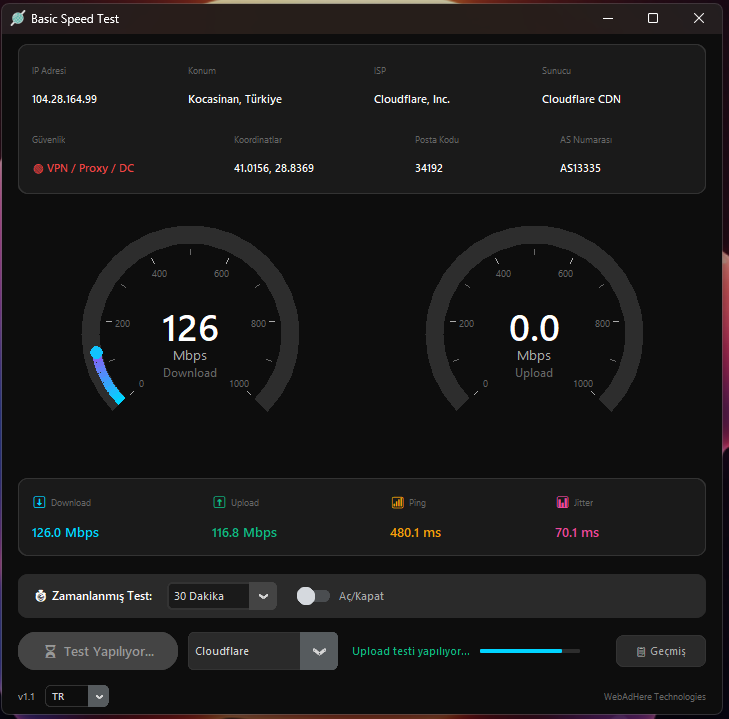
Task: Toggle the Aç/Kapat scheduled test switch
Action: pos(313,596)
